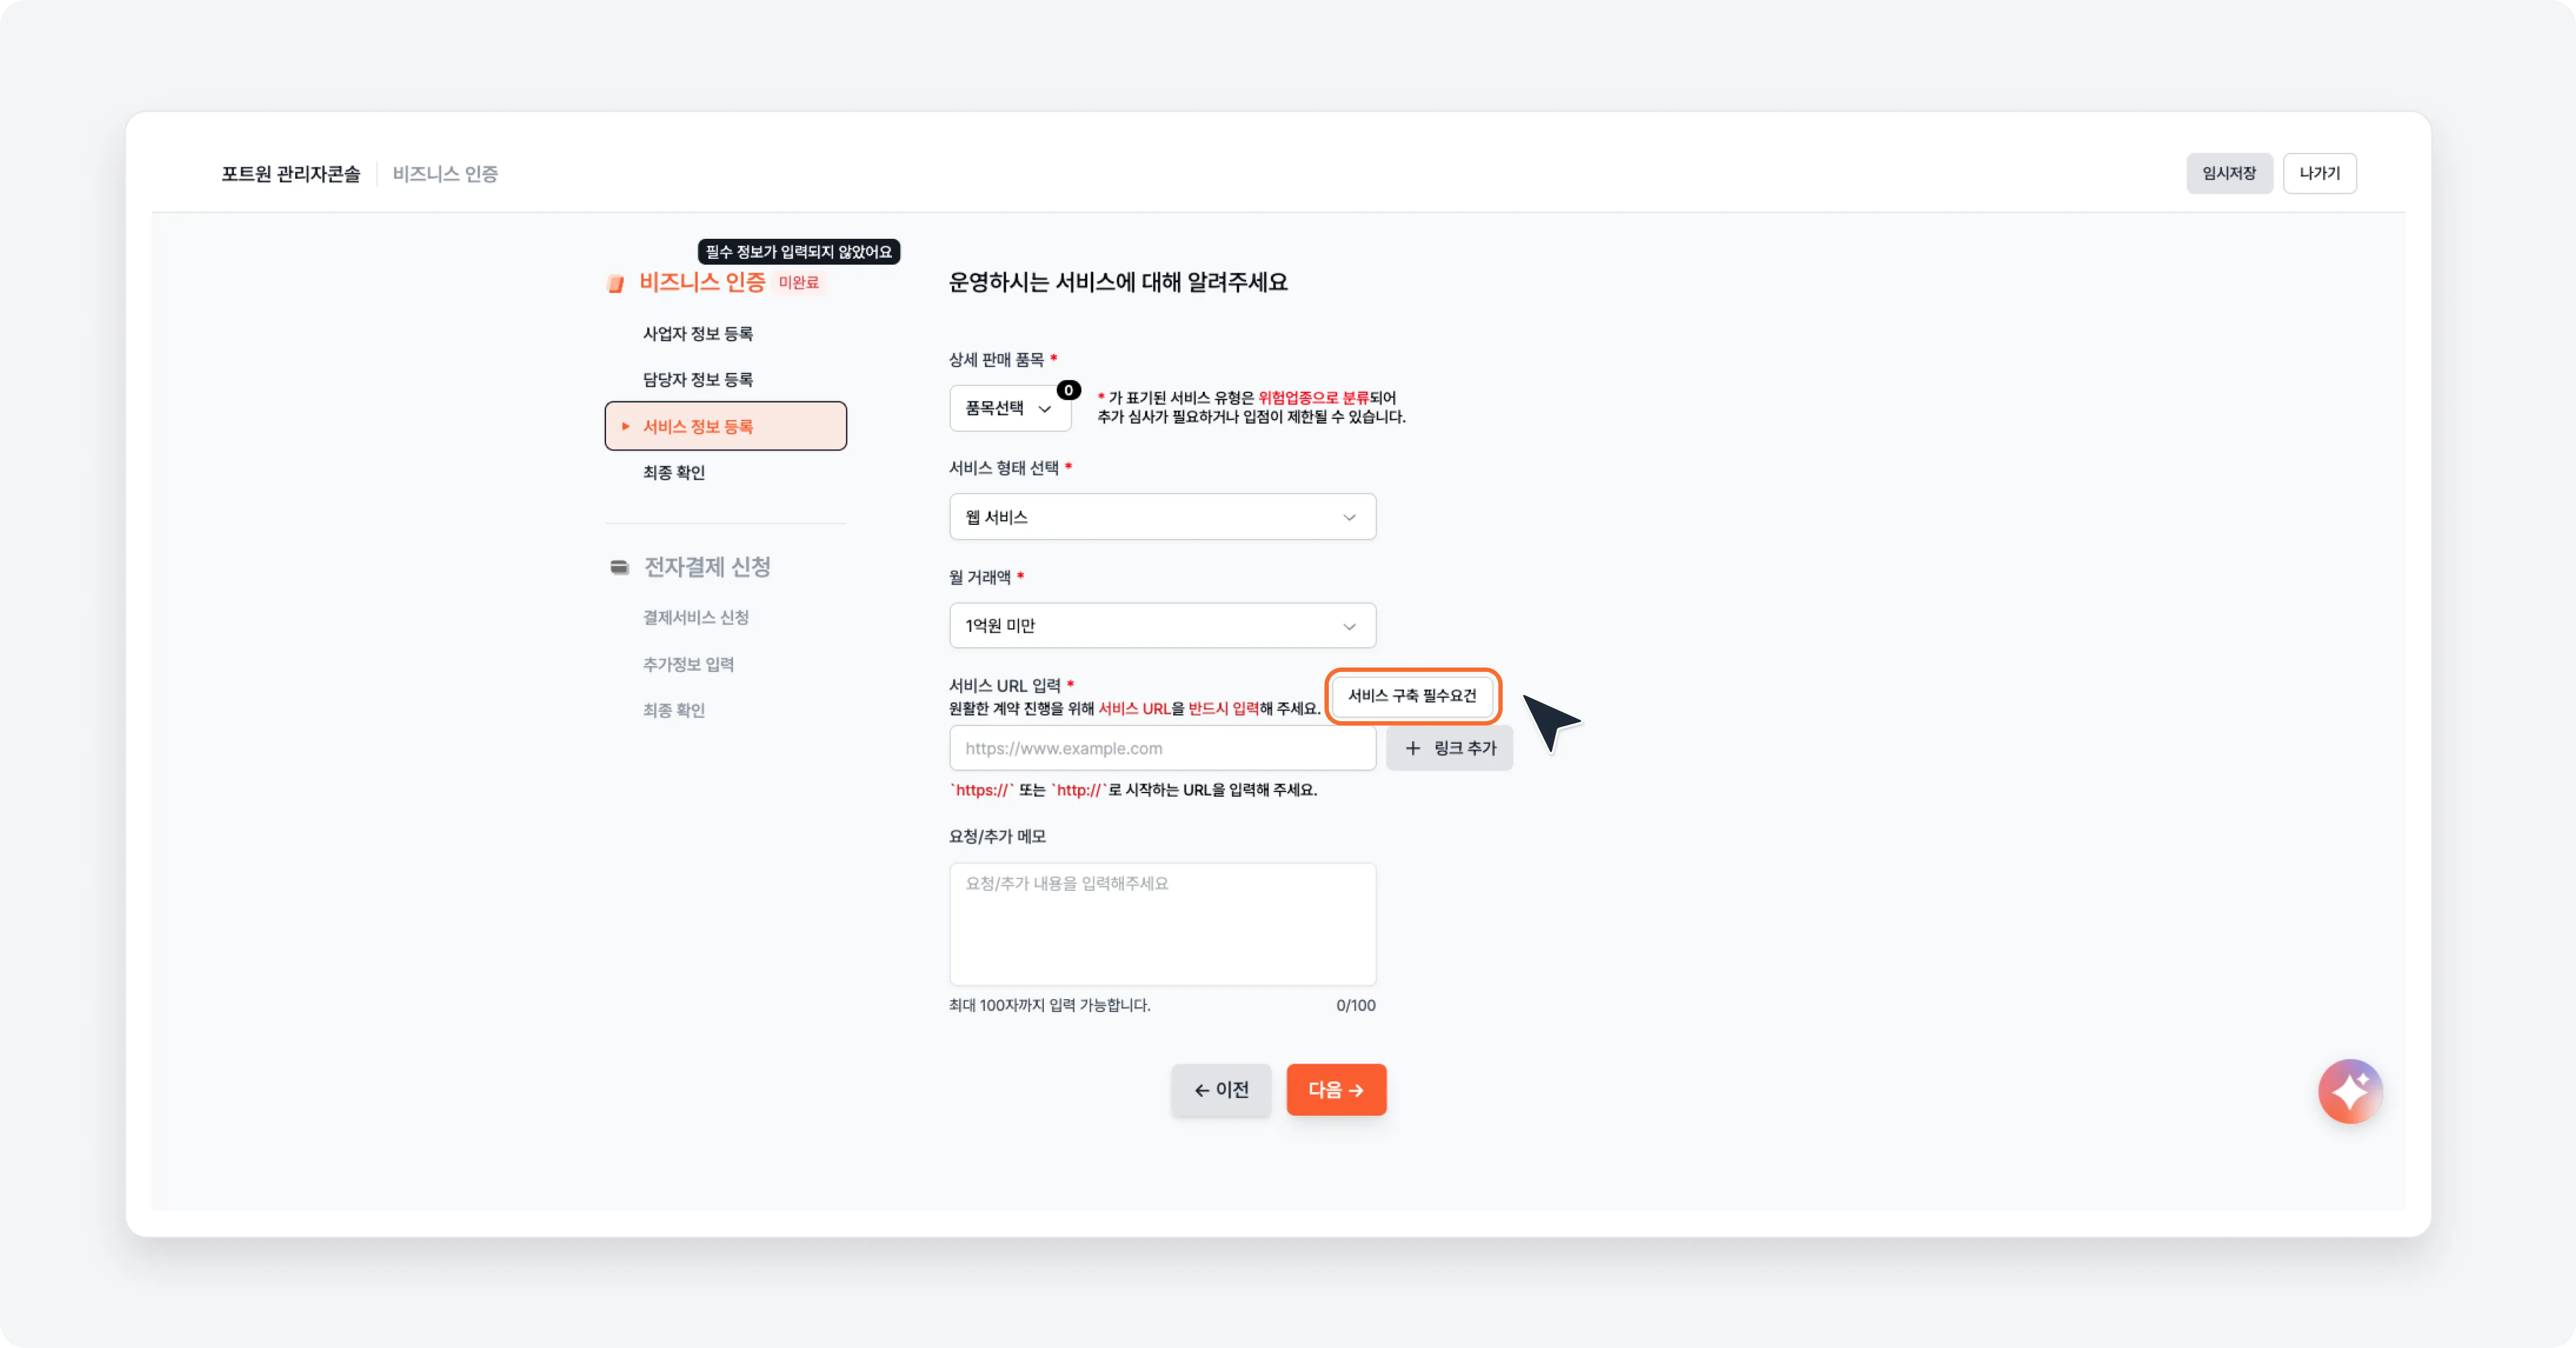The image size is (2576, 1348).
Task: Go back with the 이전 button
Action: (x=1220, y=1090)
